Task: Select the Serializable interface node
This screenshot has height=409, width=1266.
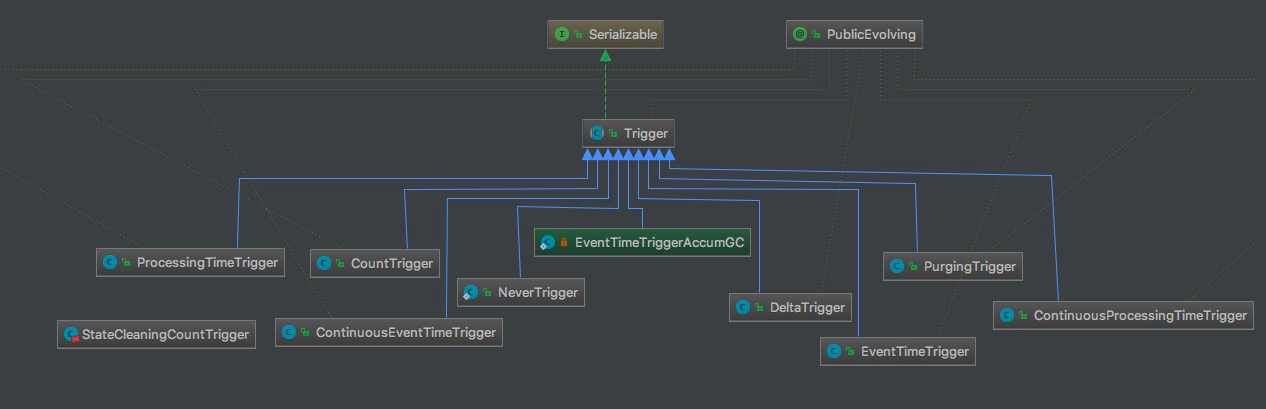Action: [605, 34]
